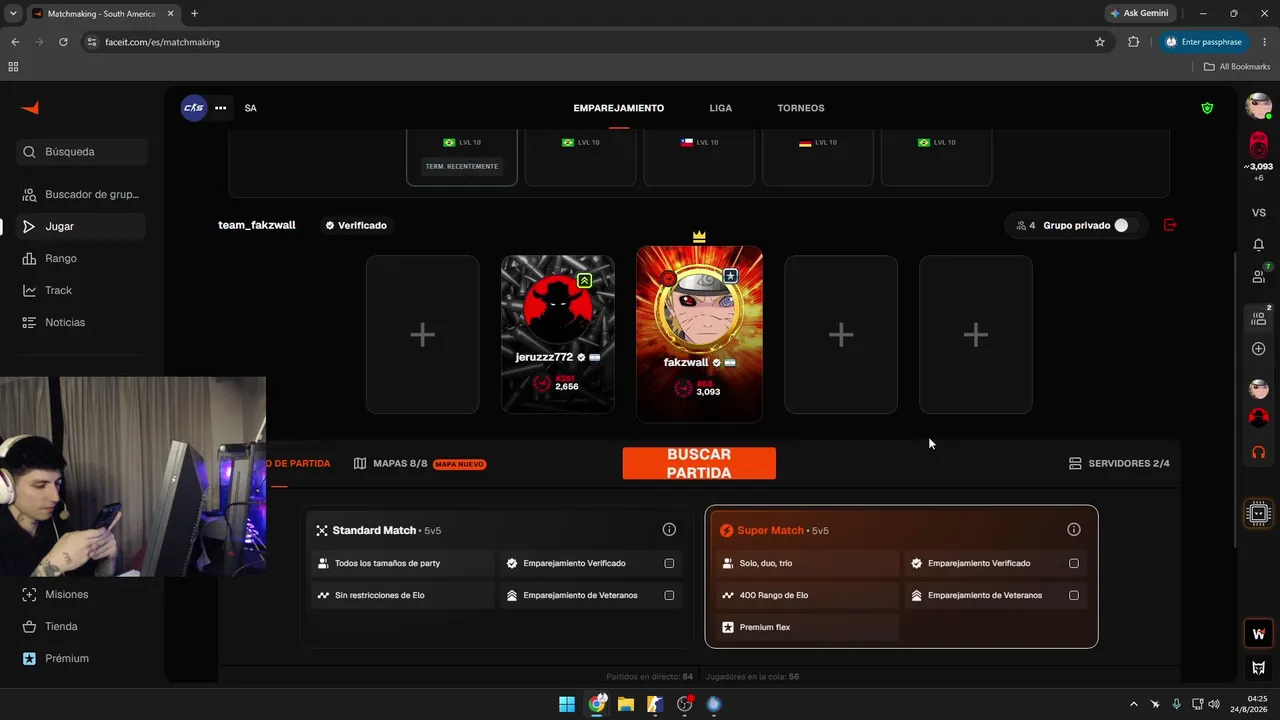The image size is (1280, 720).
Task: Open File Explorer from the taskbar
Action: pyautogui.click(x=626, y=704)
